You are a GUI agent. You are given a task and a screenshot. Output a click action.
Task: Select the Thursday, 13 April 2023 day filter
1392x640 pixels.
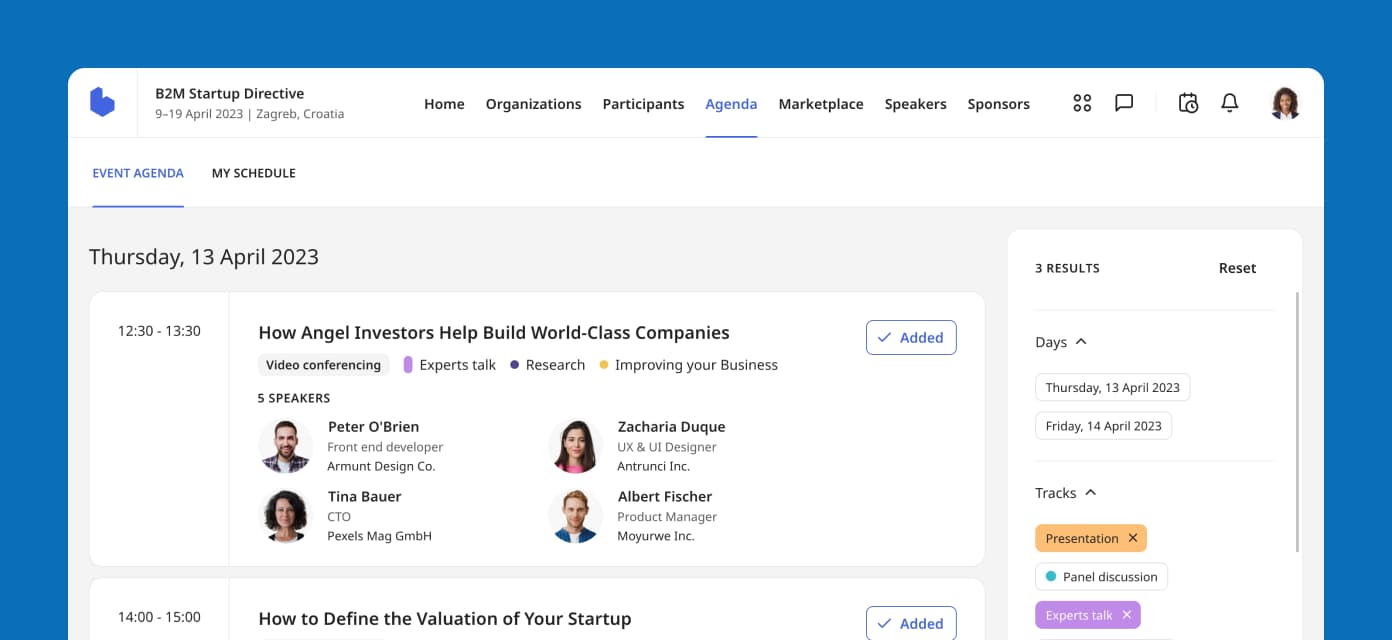tap(1113, 388)
